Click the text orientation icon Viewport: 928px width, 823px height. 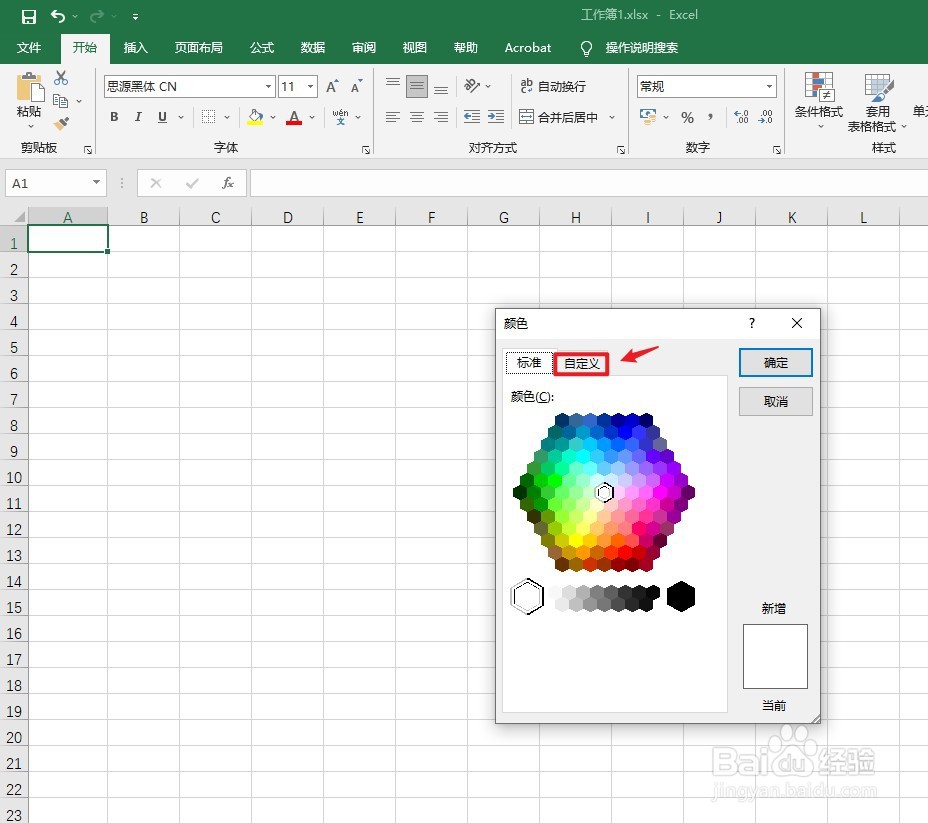[x=472, y=86]
